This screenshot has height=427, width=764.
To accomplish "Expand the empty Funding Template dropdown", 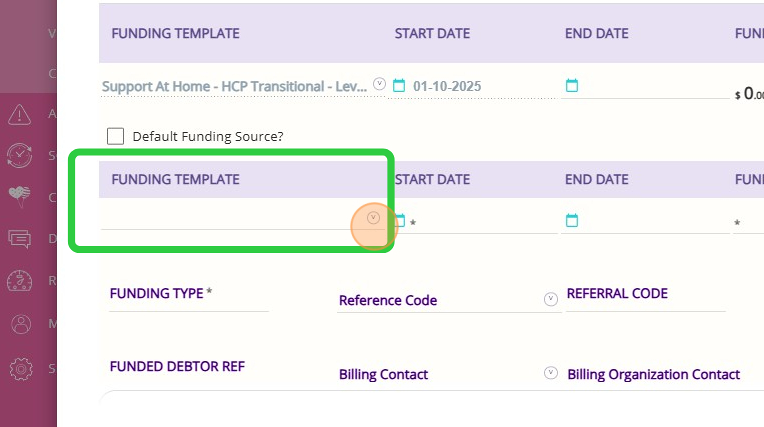I will [x=373, y=217].
